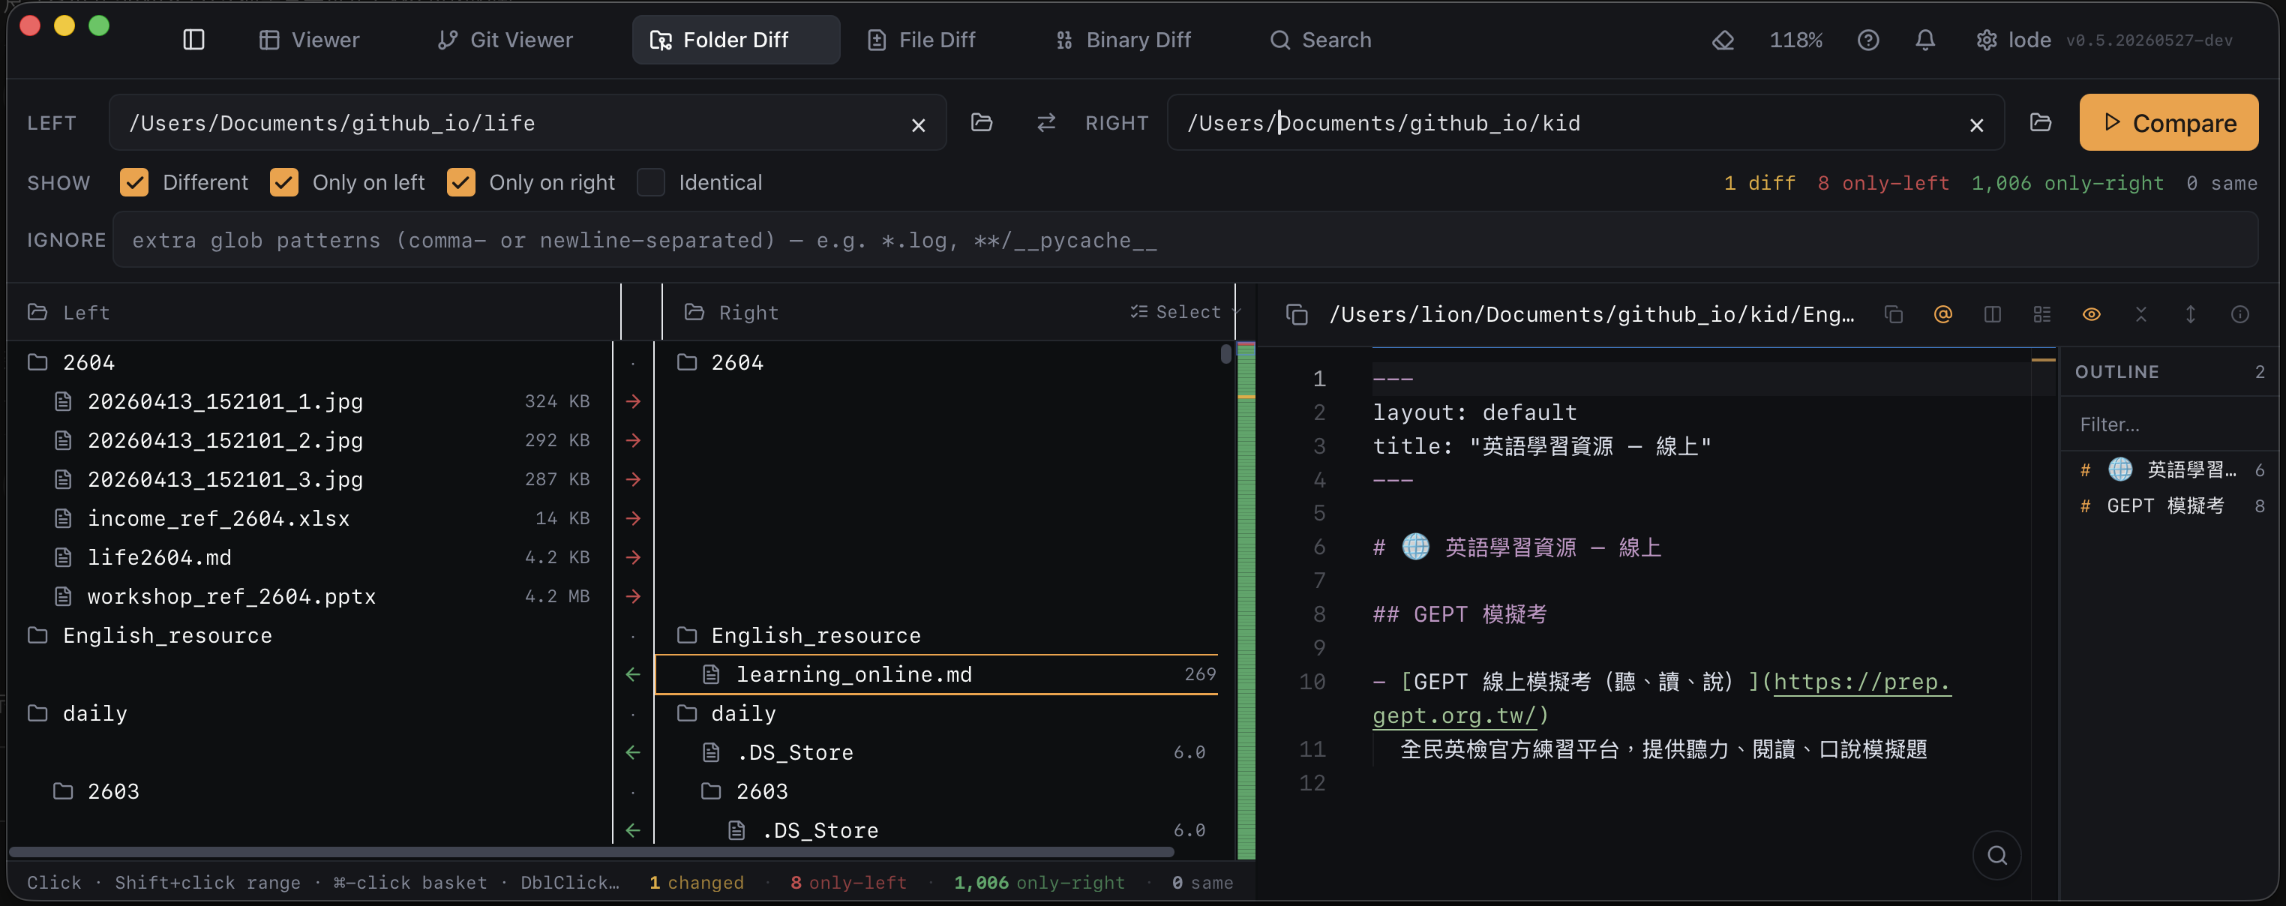
Task: Switch to the Git Viewer tab
Action: pos(505,40)
